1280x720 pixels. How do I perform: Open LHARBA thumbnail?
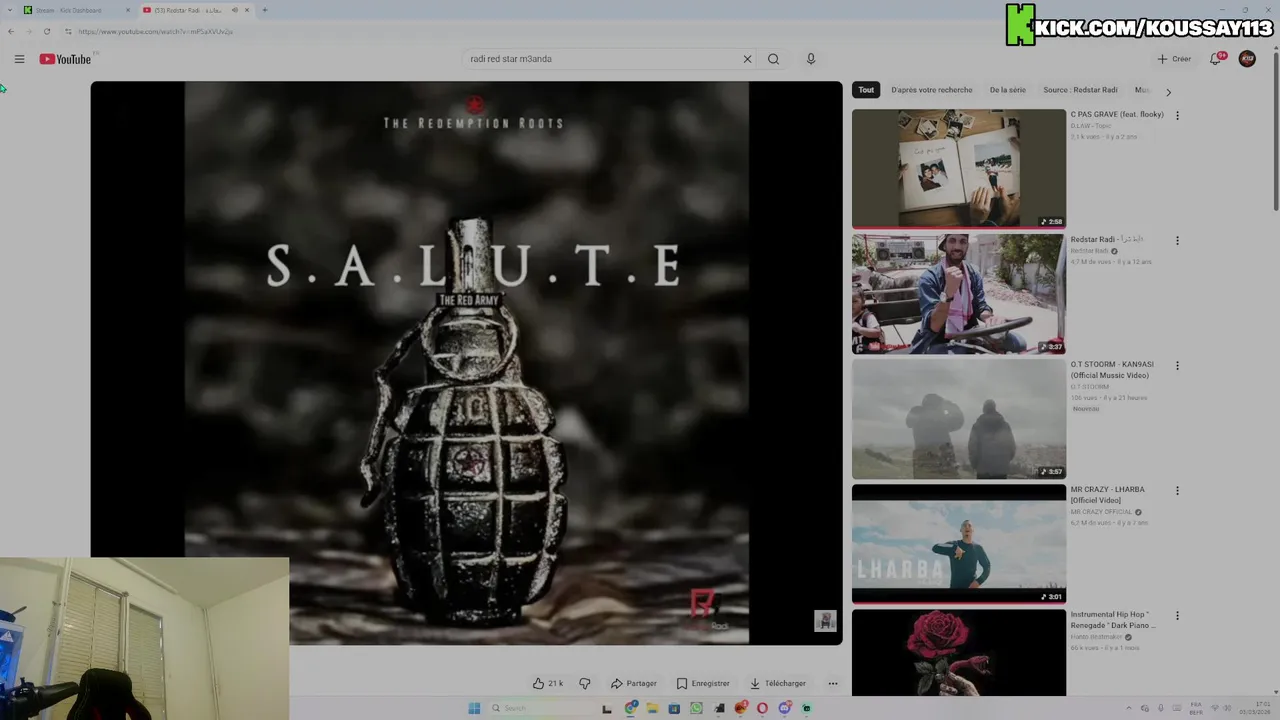(x=959, y=544)
